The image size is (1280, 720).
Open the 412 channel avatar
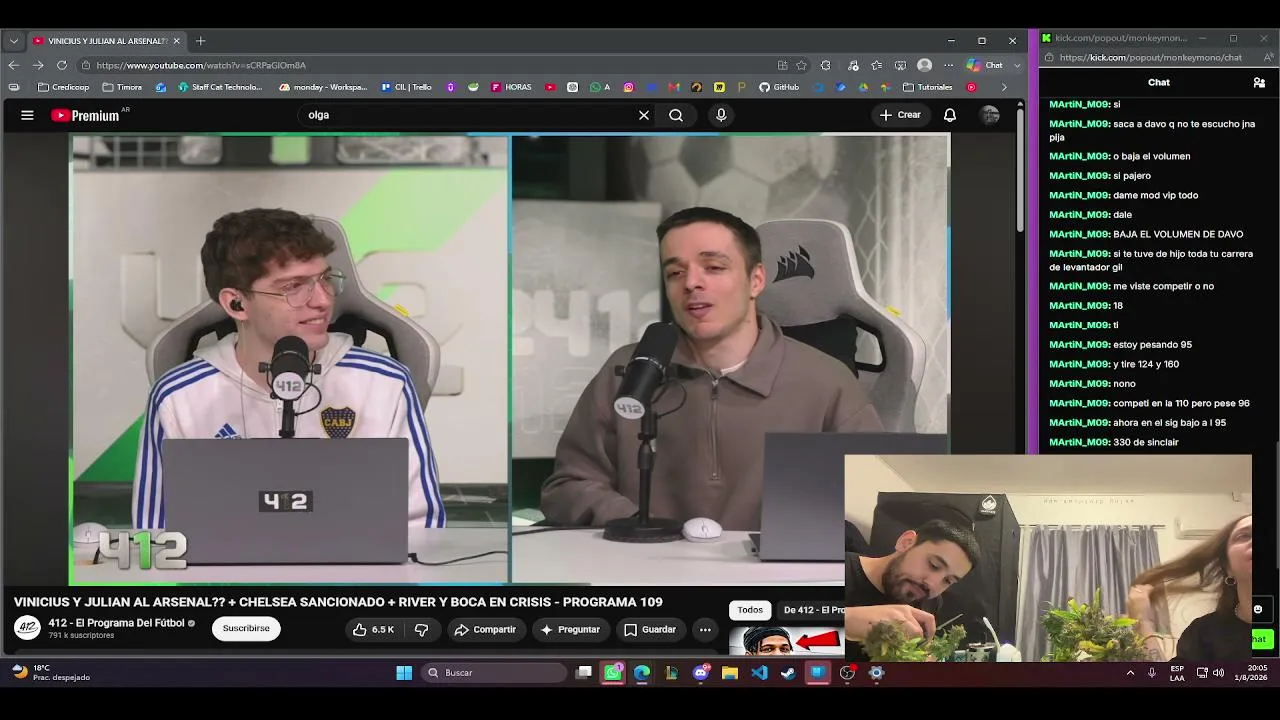27,628
